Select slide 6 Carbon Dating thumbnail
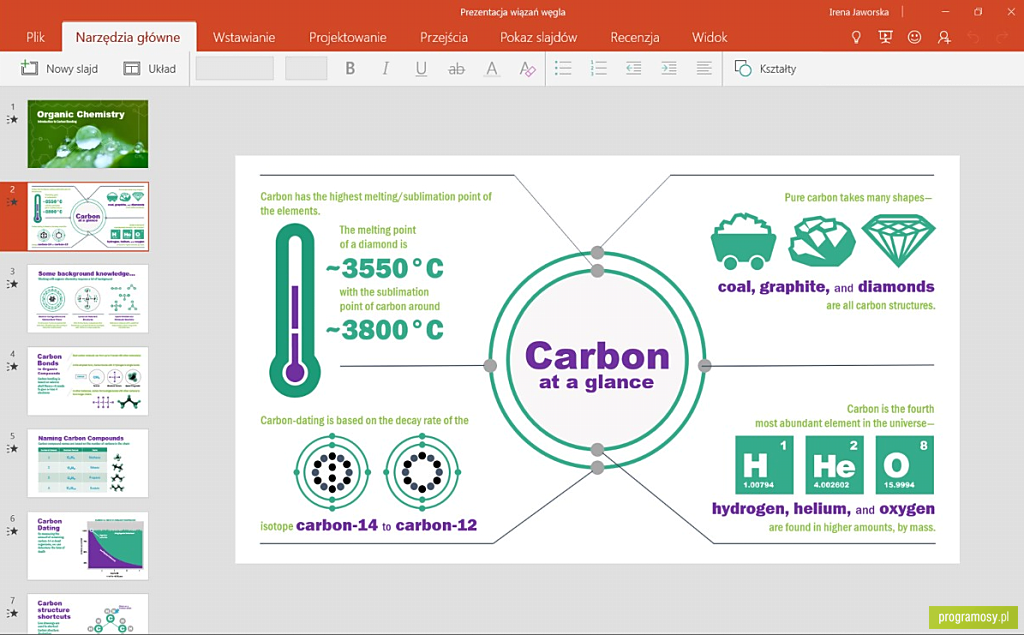The image size is (1024, 635). (x=88, y=545)
